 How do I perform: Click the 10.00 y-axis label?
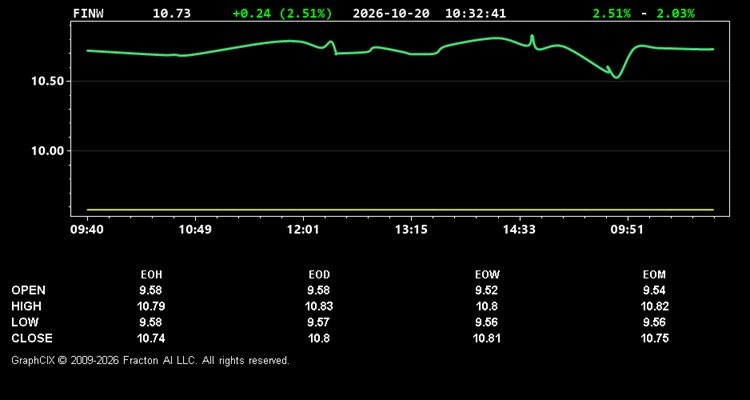(x=48, y=150)
